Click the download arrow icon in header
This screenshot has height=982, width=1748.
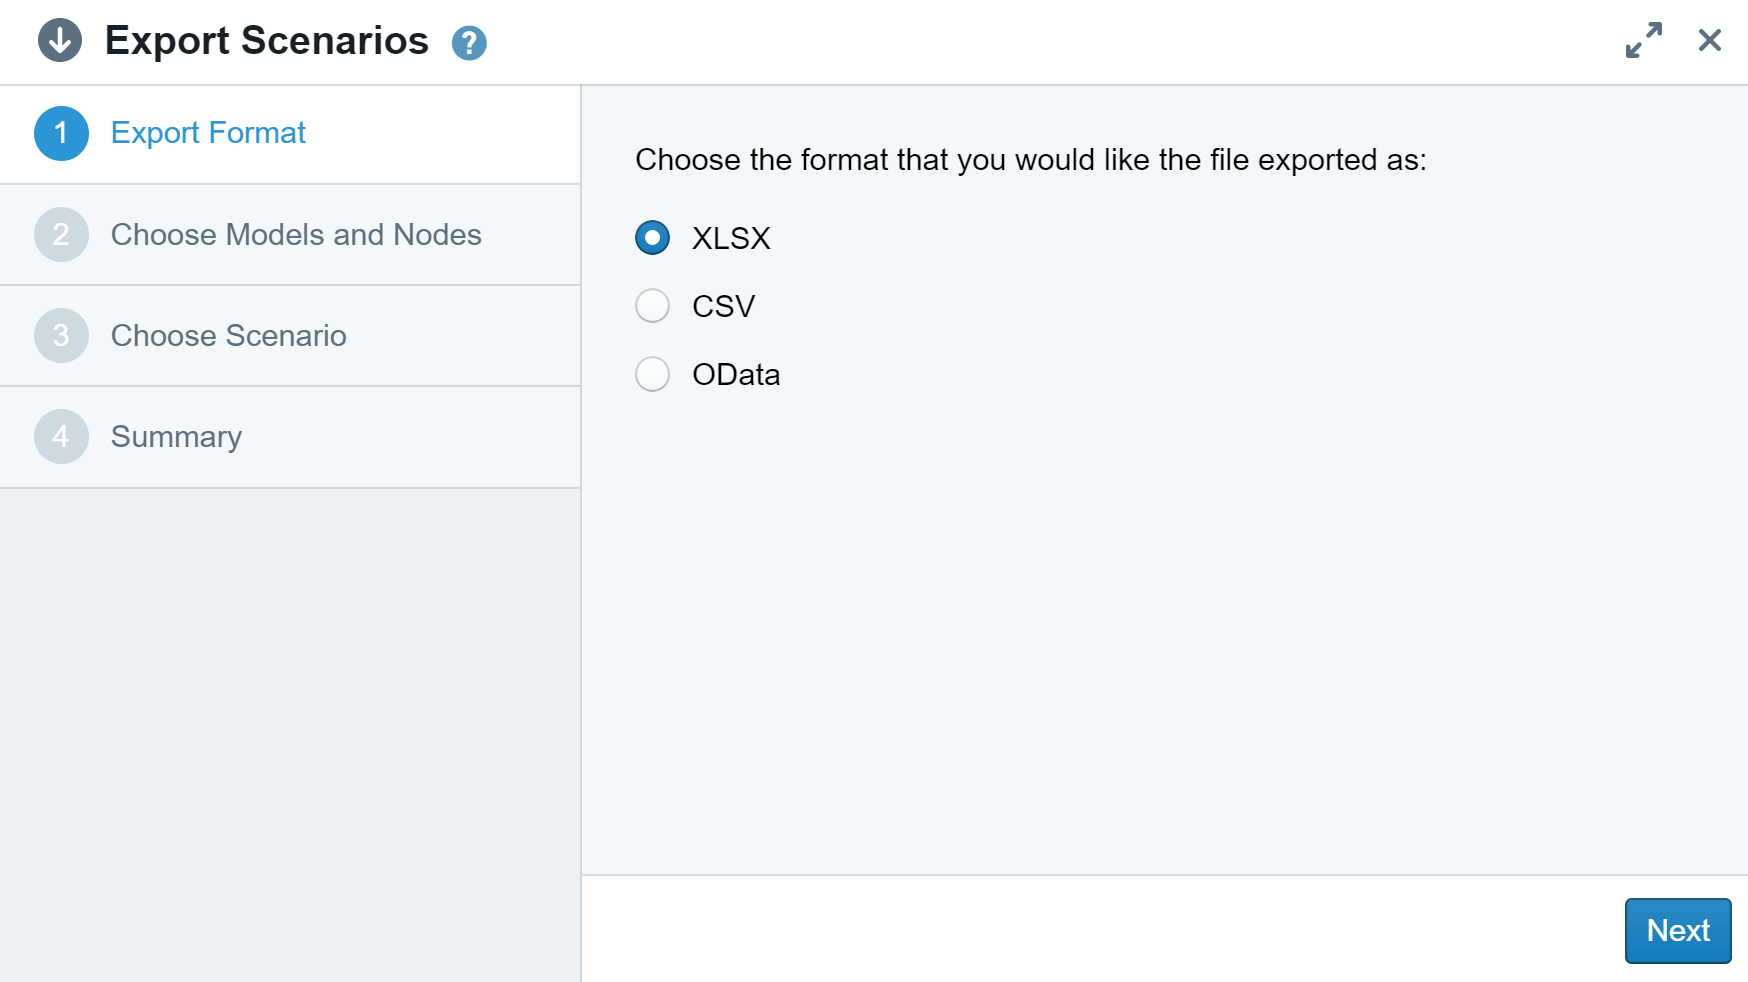(x=60, y=41)
